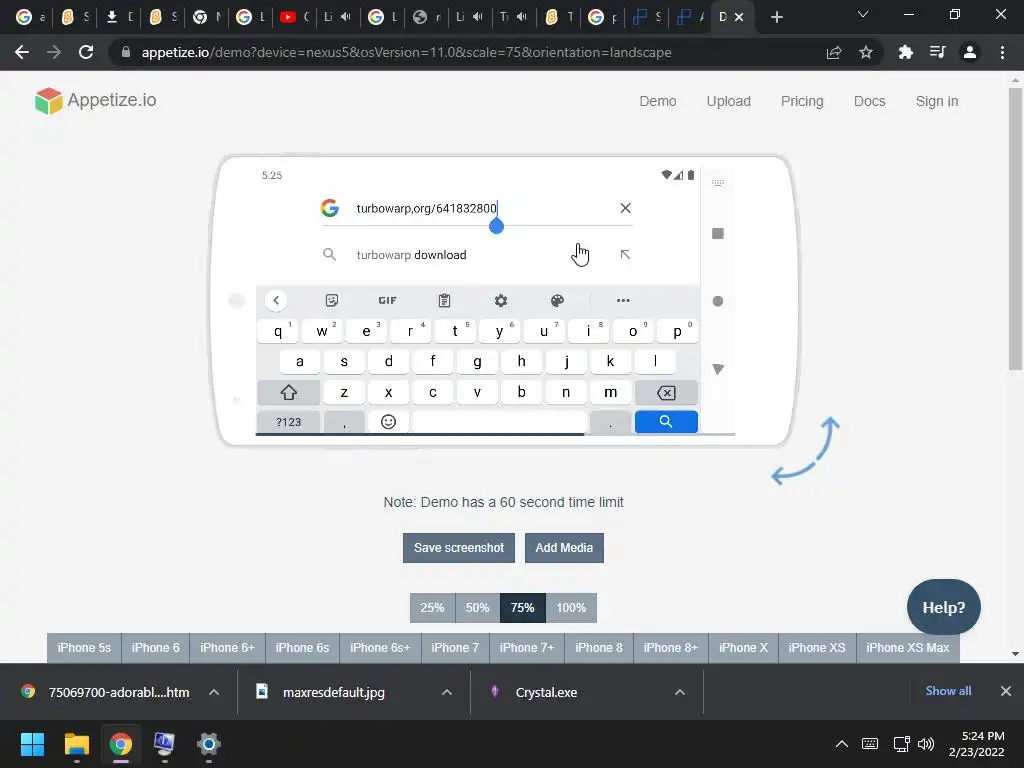Click Add Media button
The image size is (1024, 768).
(x=564, y=547)
